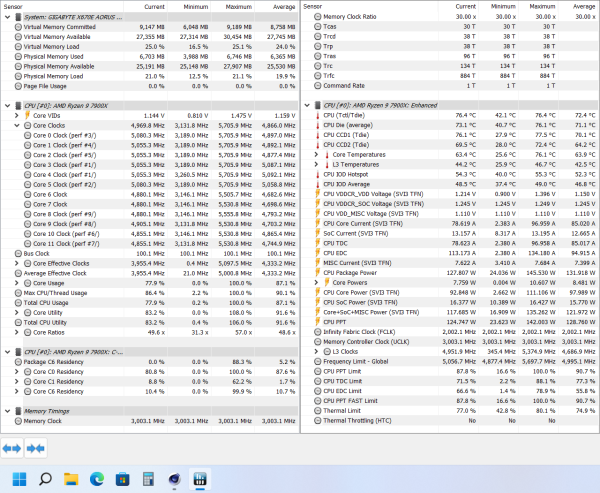This screenshot has height=493, width=600.
Task: Collapse CPU Ryzen 9 7900X Enhanced group
Action: point(307,105)
